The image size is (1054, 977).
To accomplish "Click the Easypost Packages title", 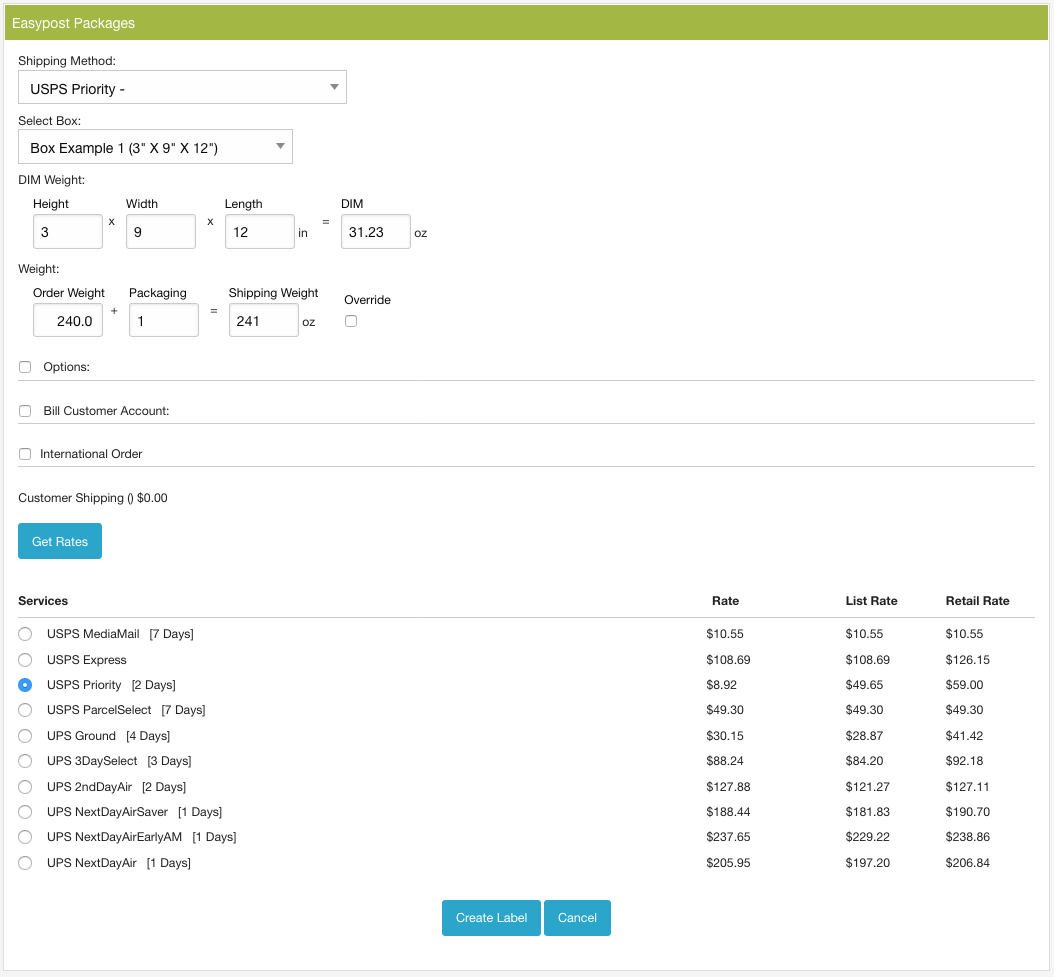I will [x=73, y=24].
